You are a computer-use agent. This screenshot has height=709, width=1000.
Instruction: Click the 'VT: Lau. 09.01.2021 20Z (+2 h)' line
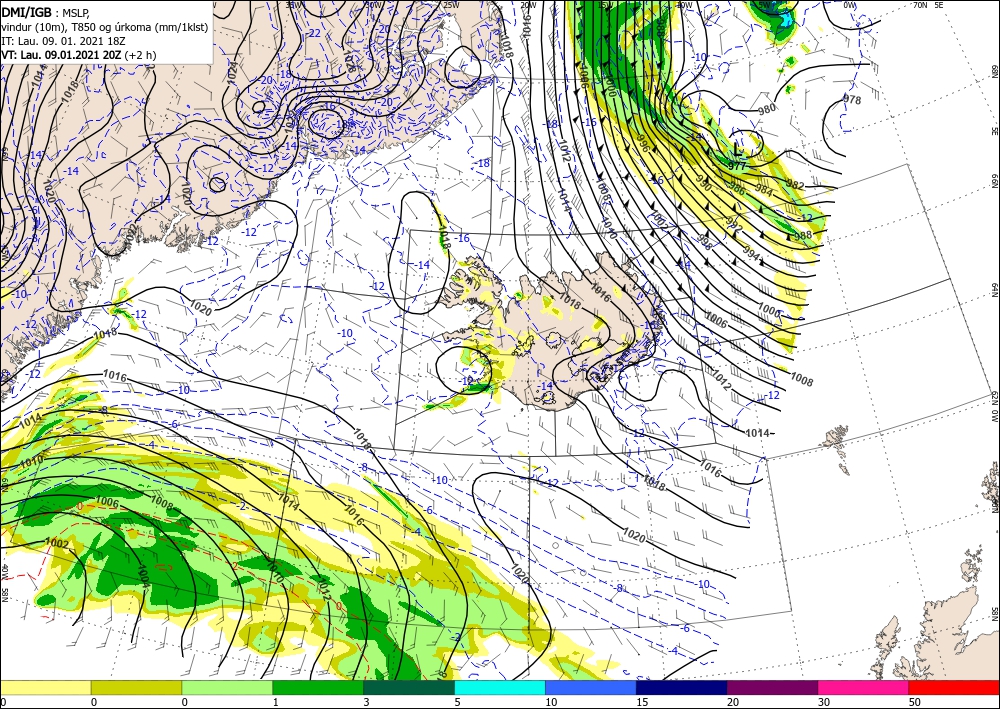[78, 55]
